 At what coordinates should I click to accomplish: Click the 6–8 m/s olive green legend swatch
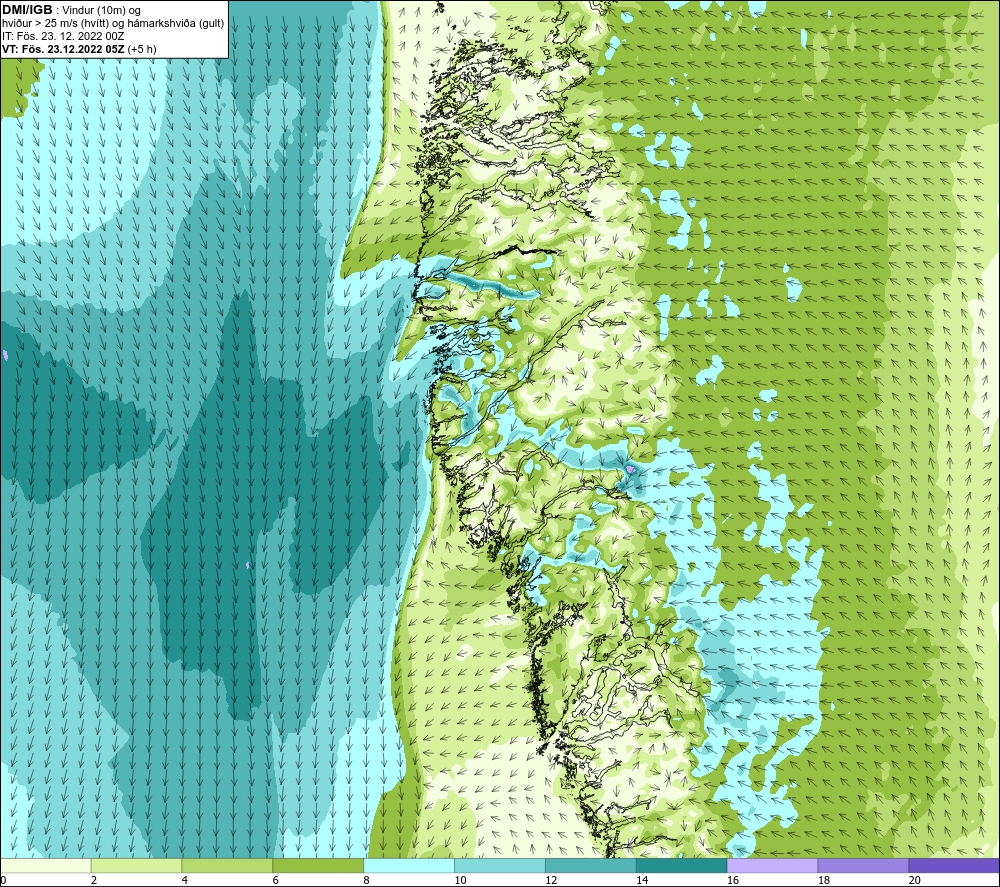click(318, 866)
